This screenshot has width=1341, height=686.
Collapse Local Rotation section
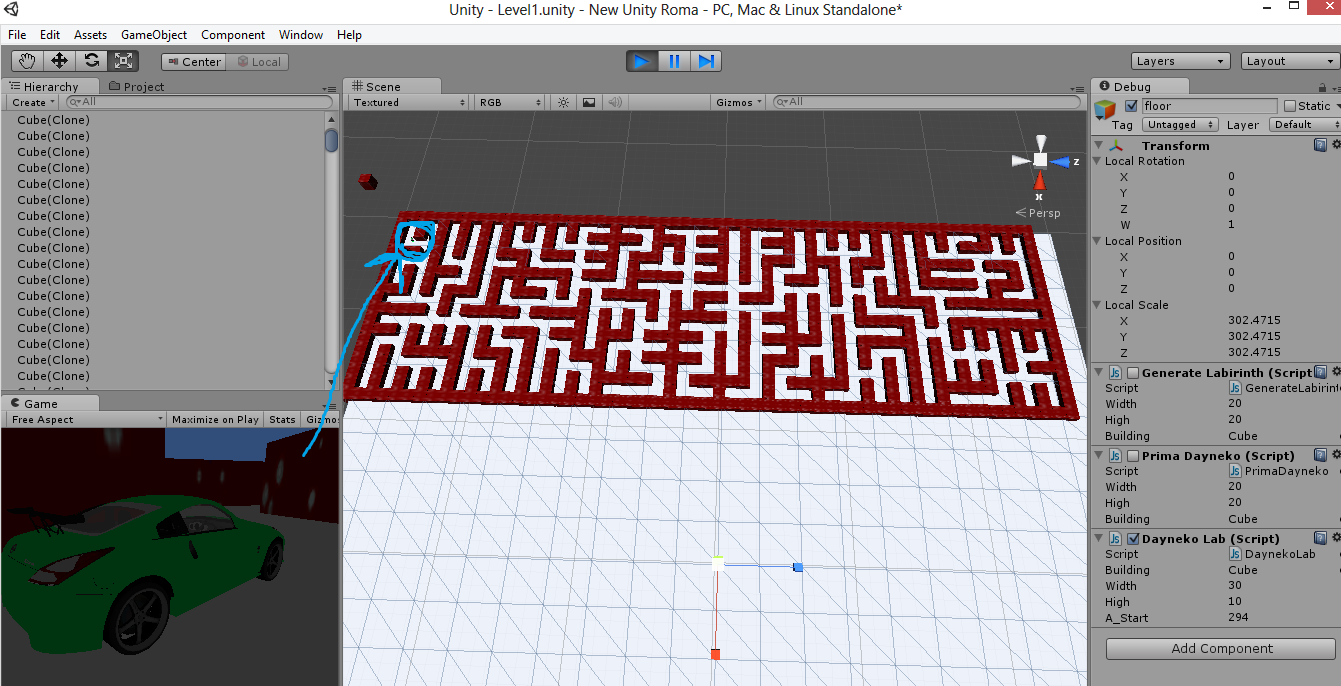pyautogui.click(x=1098, y=161)
